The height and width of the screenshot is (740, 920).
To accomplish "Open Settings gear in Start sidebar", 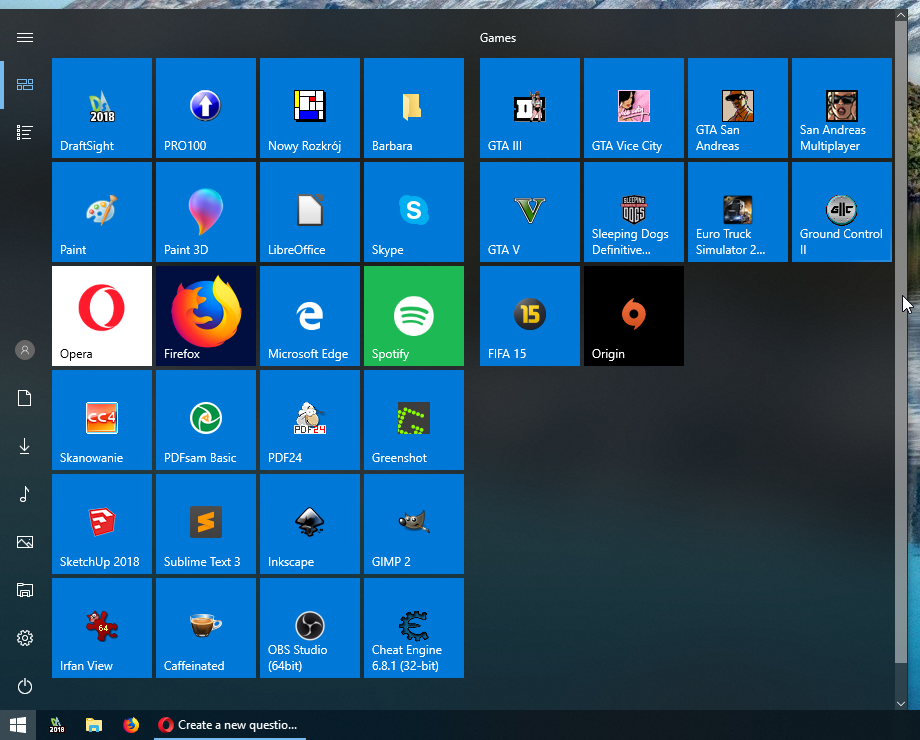I will pyautogui.click(x=25, y=638).
